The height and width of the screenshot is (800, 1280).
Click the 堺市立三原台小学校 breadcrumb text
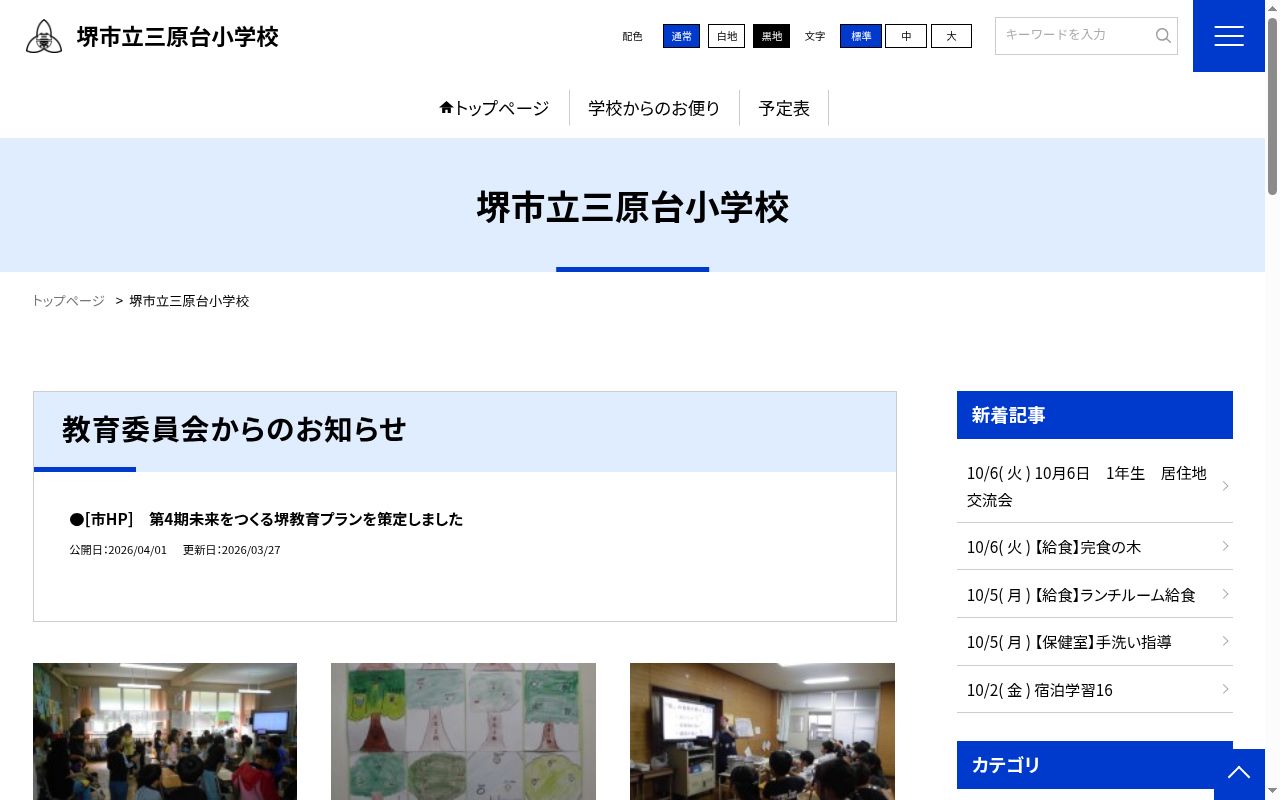189,301
